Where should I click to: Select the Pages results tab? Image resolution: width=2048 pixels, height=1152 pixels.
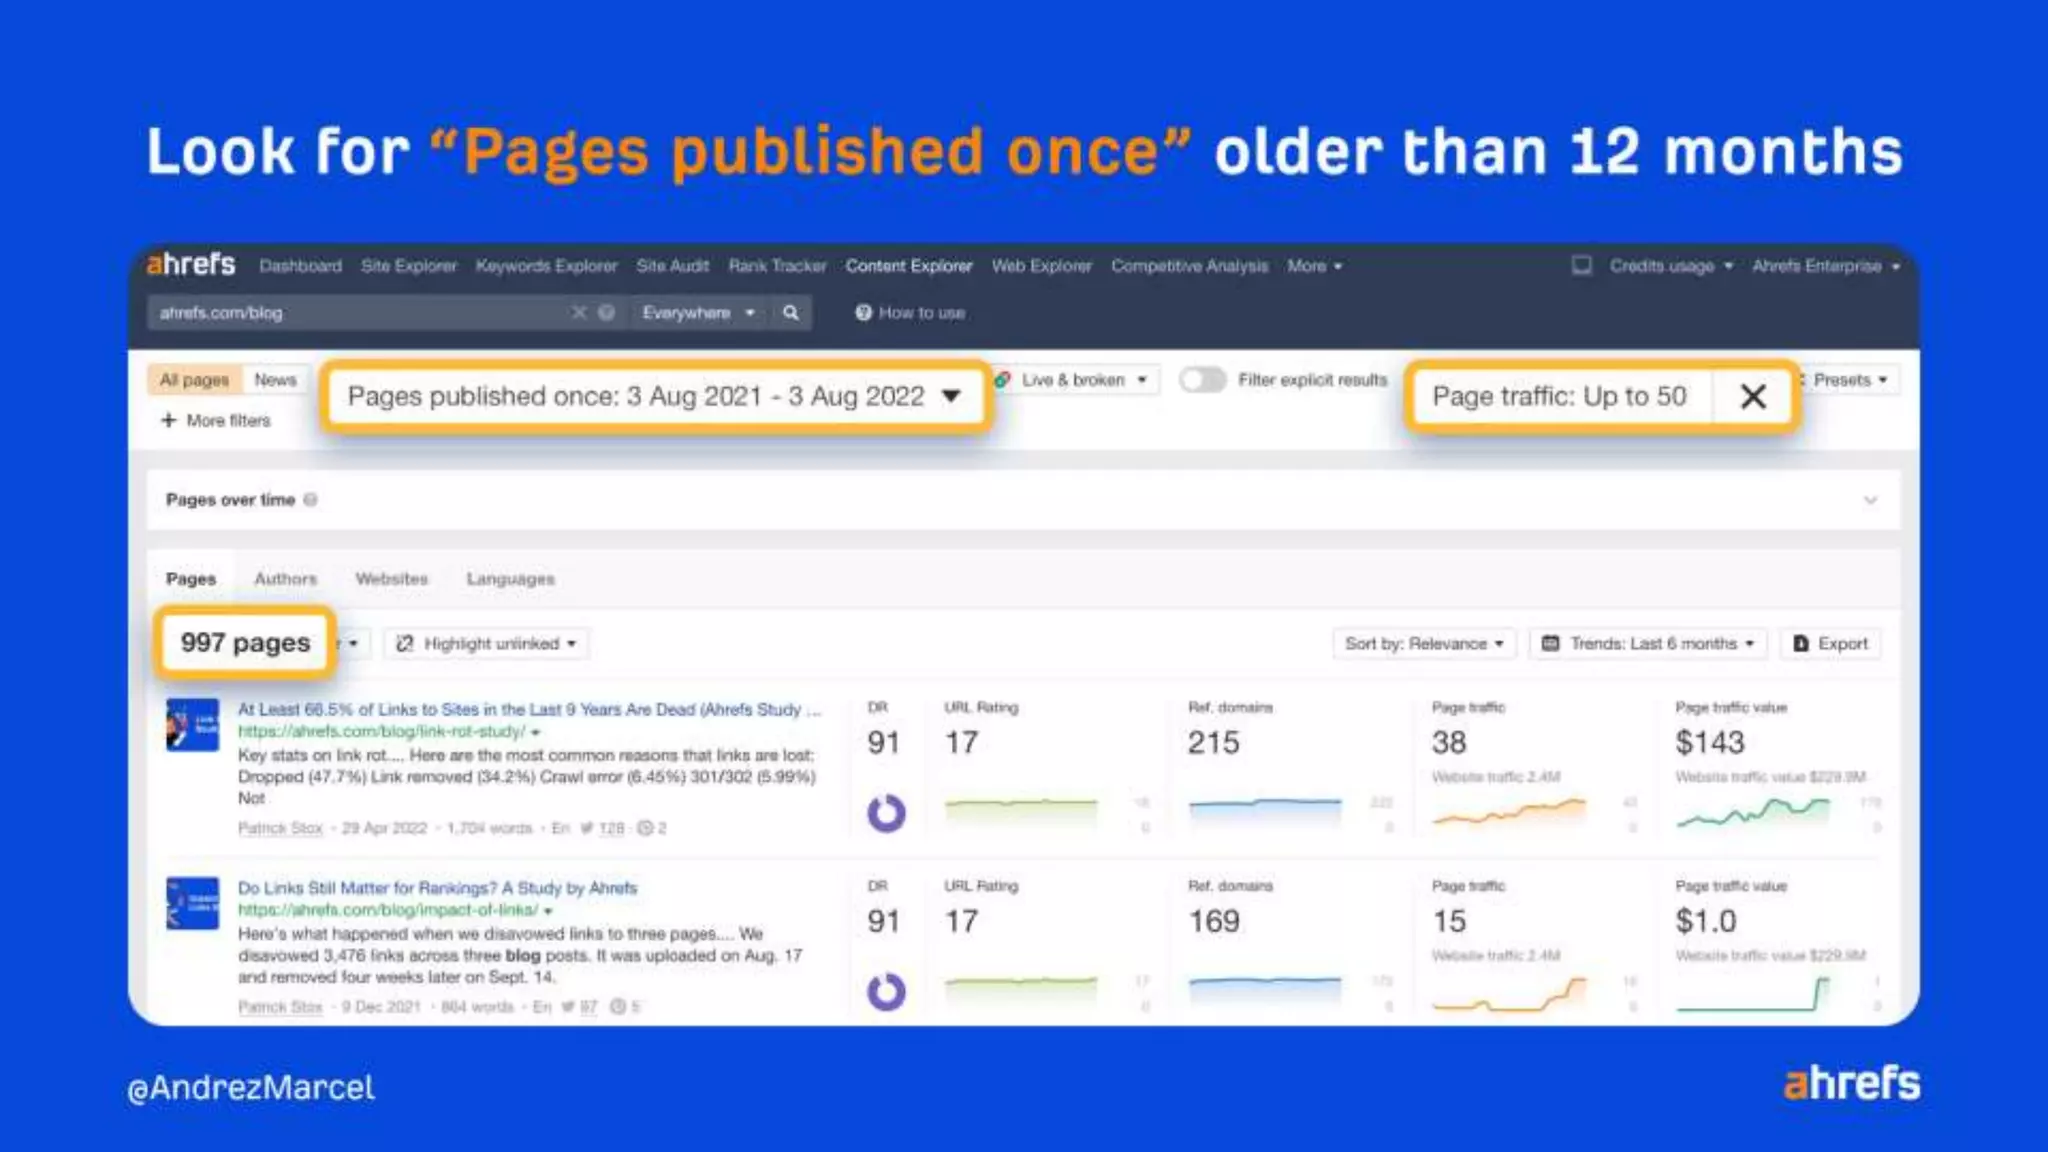[x=190, y=579]
